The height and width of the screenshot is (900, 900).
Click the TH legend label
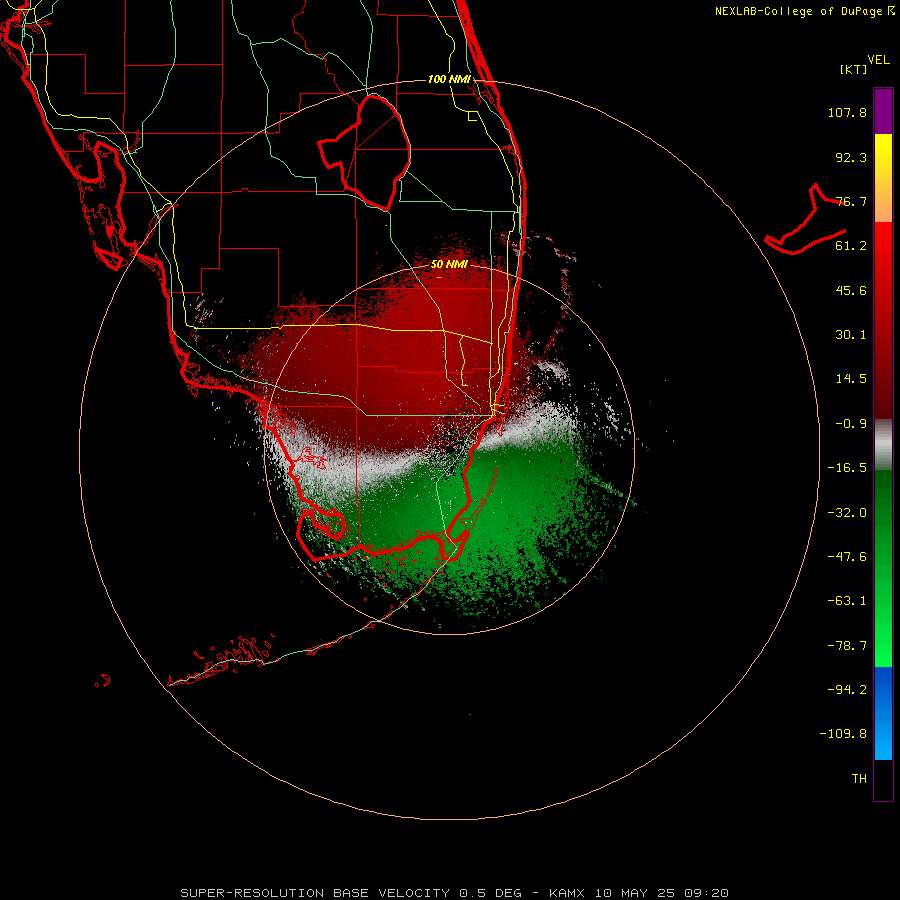click(859, 779)
